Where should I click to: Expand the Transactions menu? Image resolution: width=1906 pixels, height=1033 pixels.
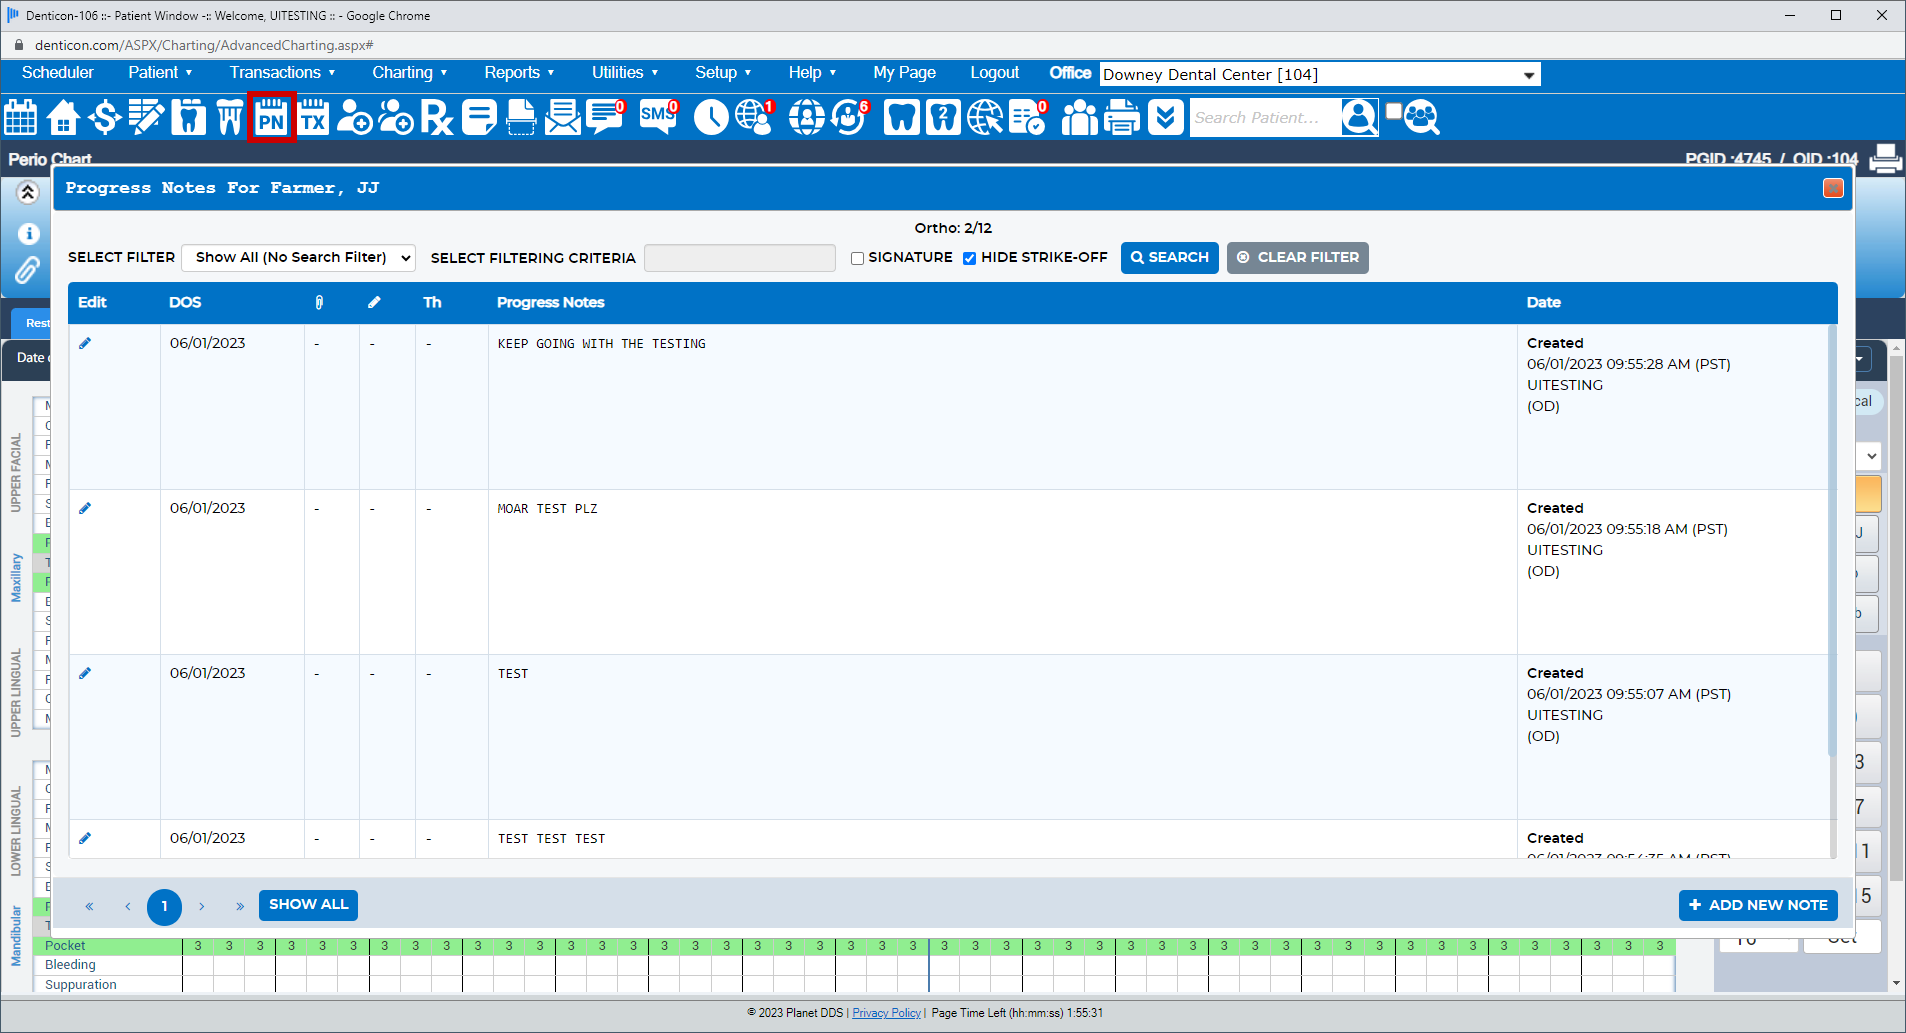click(x=282, y=72)
